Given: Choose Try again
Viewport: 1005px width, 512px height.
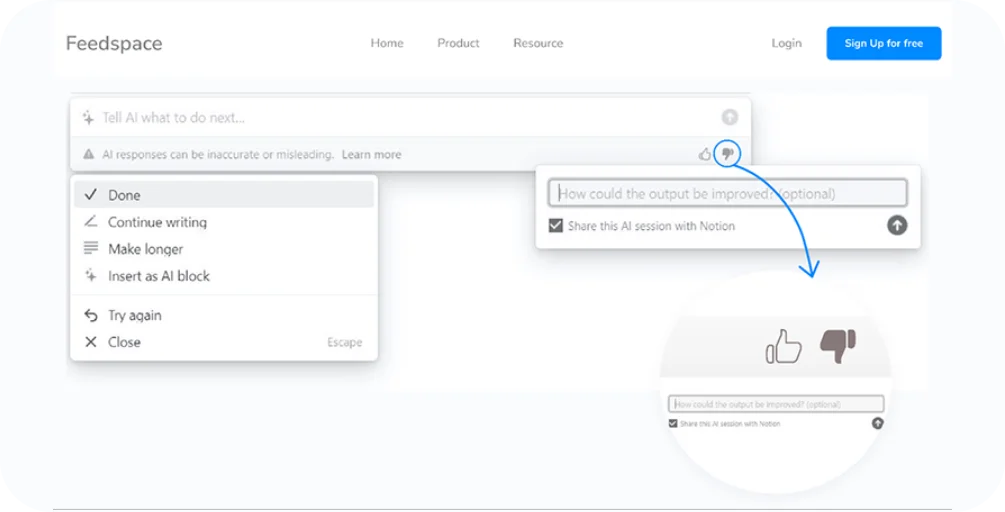Looking at the screenshot, I should [x=224, y=315].
